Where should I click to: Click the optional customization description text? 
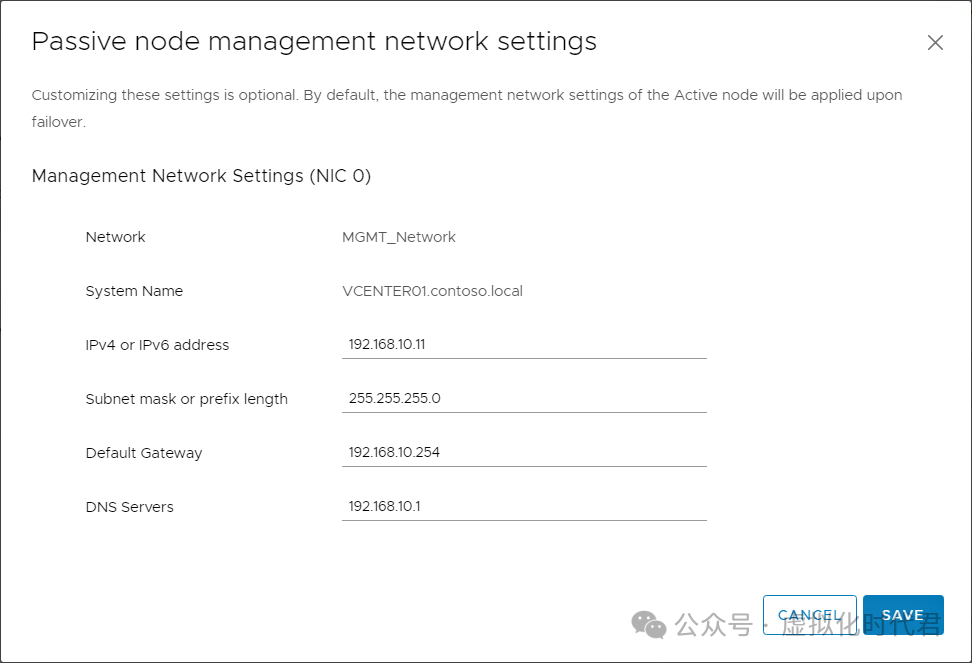coord(466,96)
